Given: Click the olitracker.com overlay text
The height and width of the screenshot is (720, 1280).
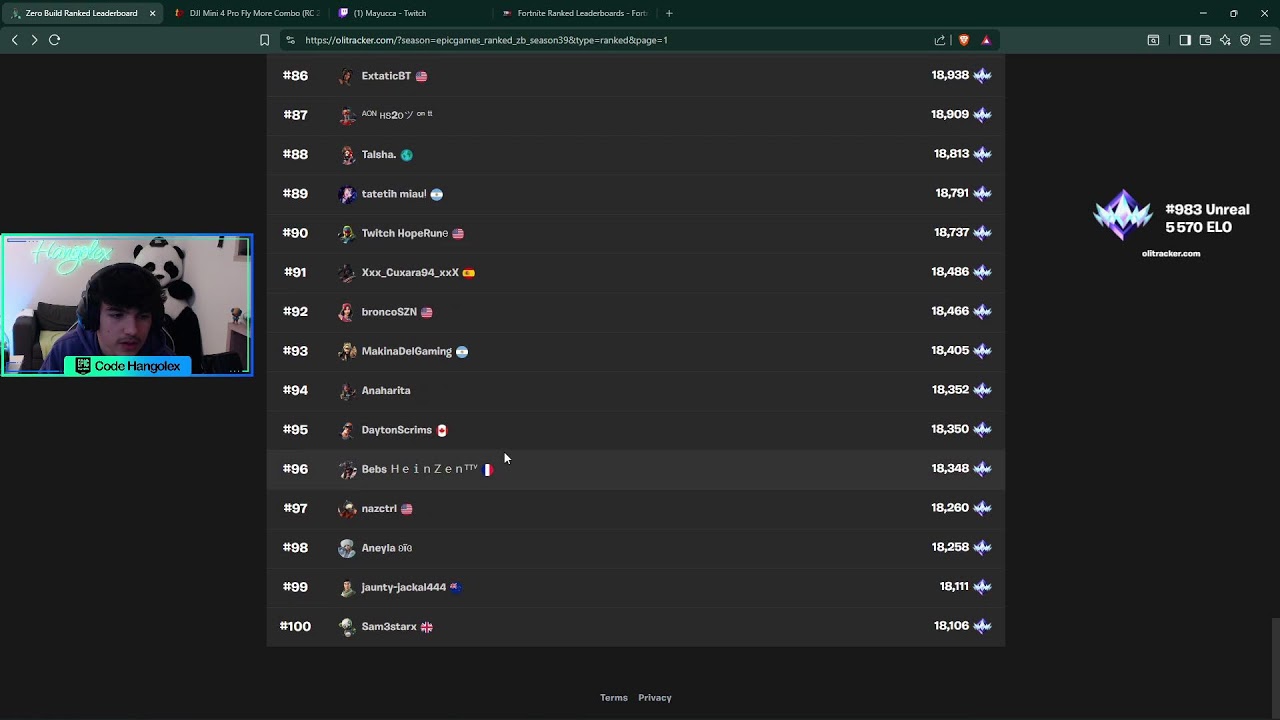Looking at the screenshot, I should 1171,254.
